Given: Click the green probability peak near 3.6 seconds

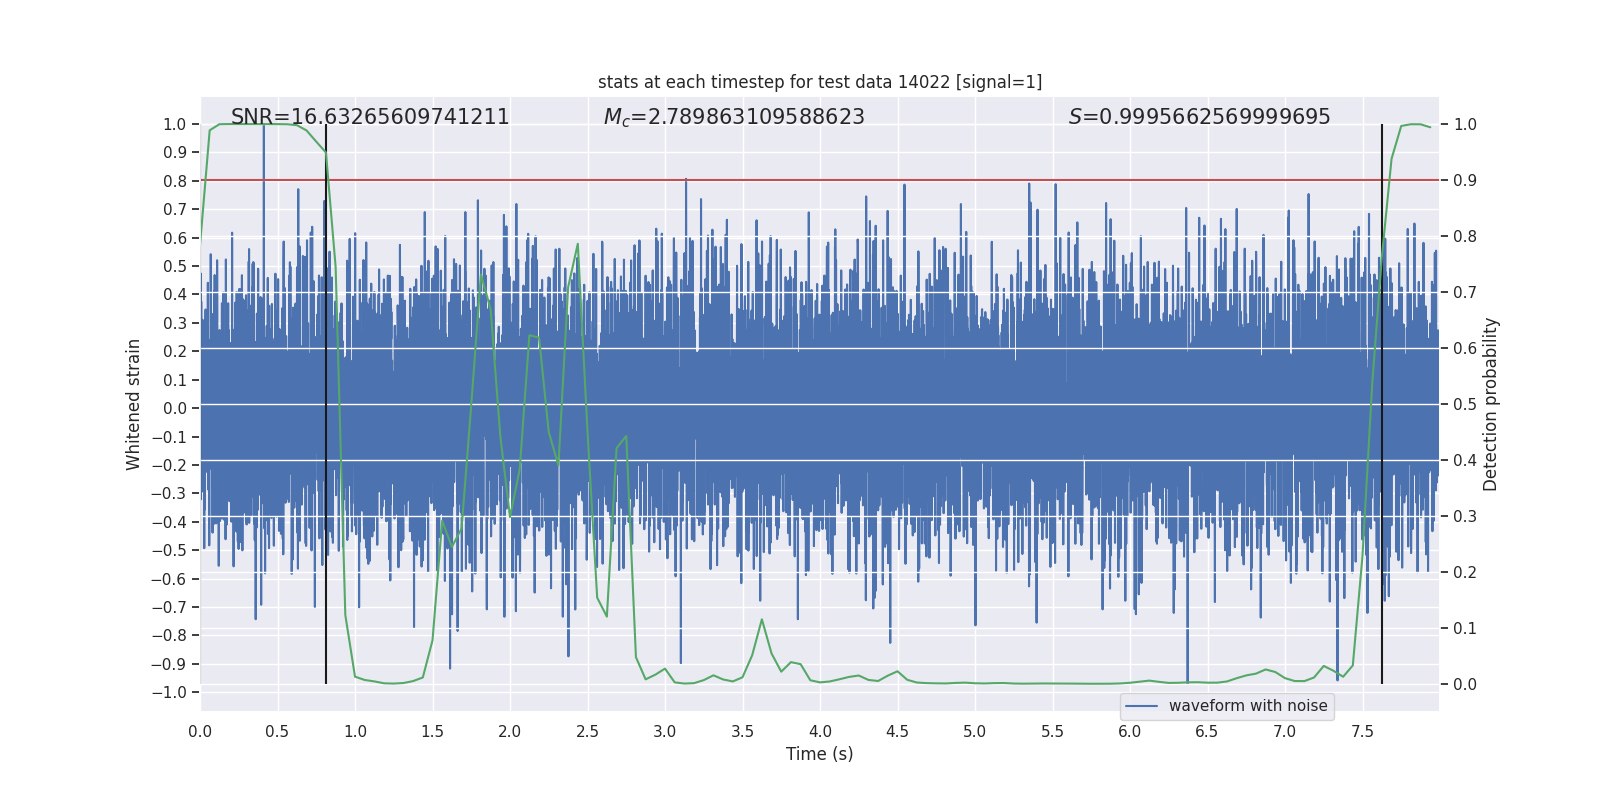Looking at the screenshot, I should 762,620.
